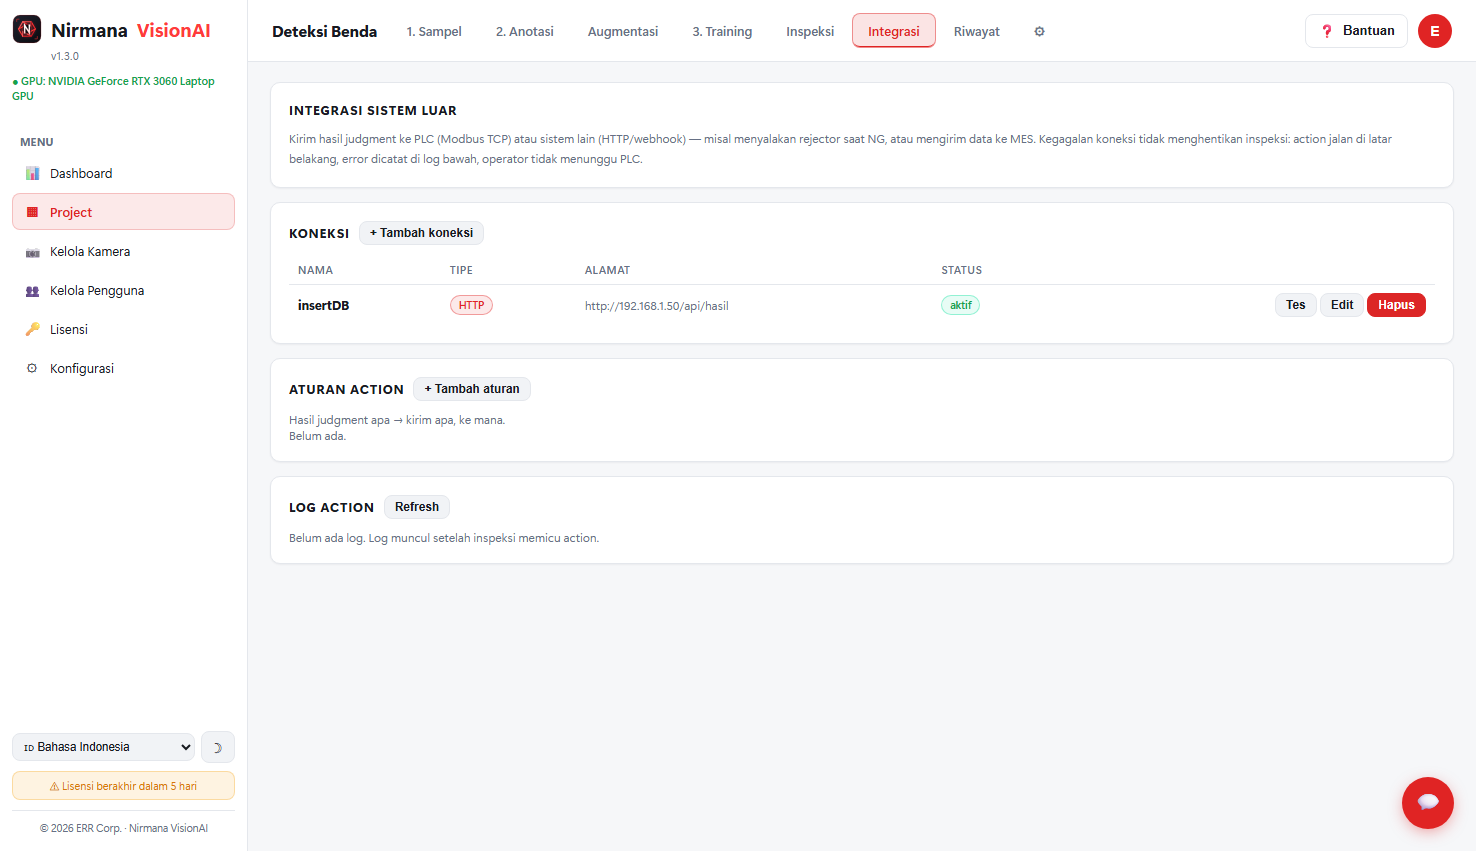1476x851 pixels.
Task: Switch to the 3. Training tab
Action: [722, 32]
